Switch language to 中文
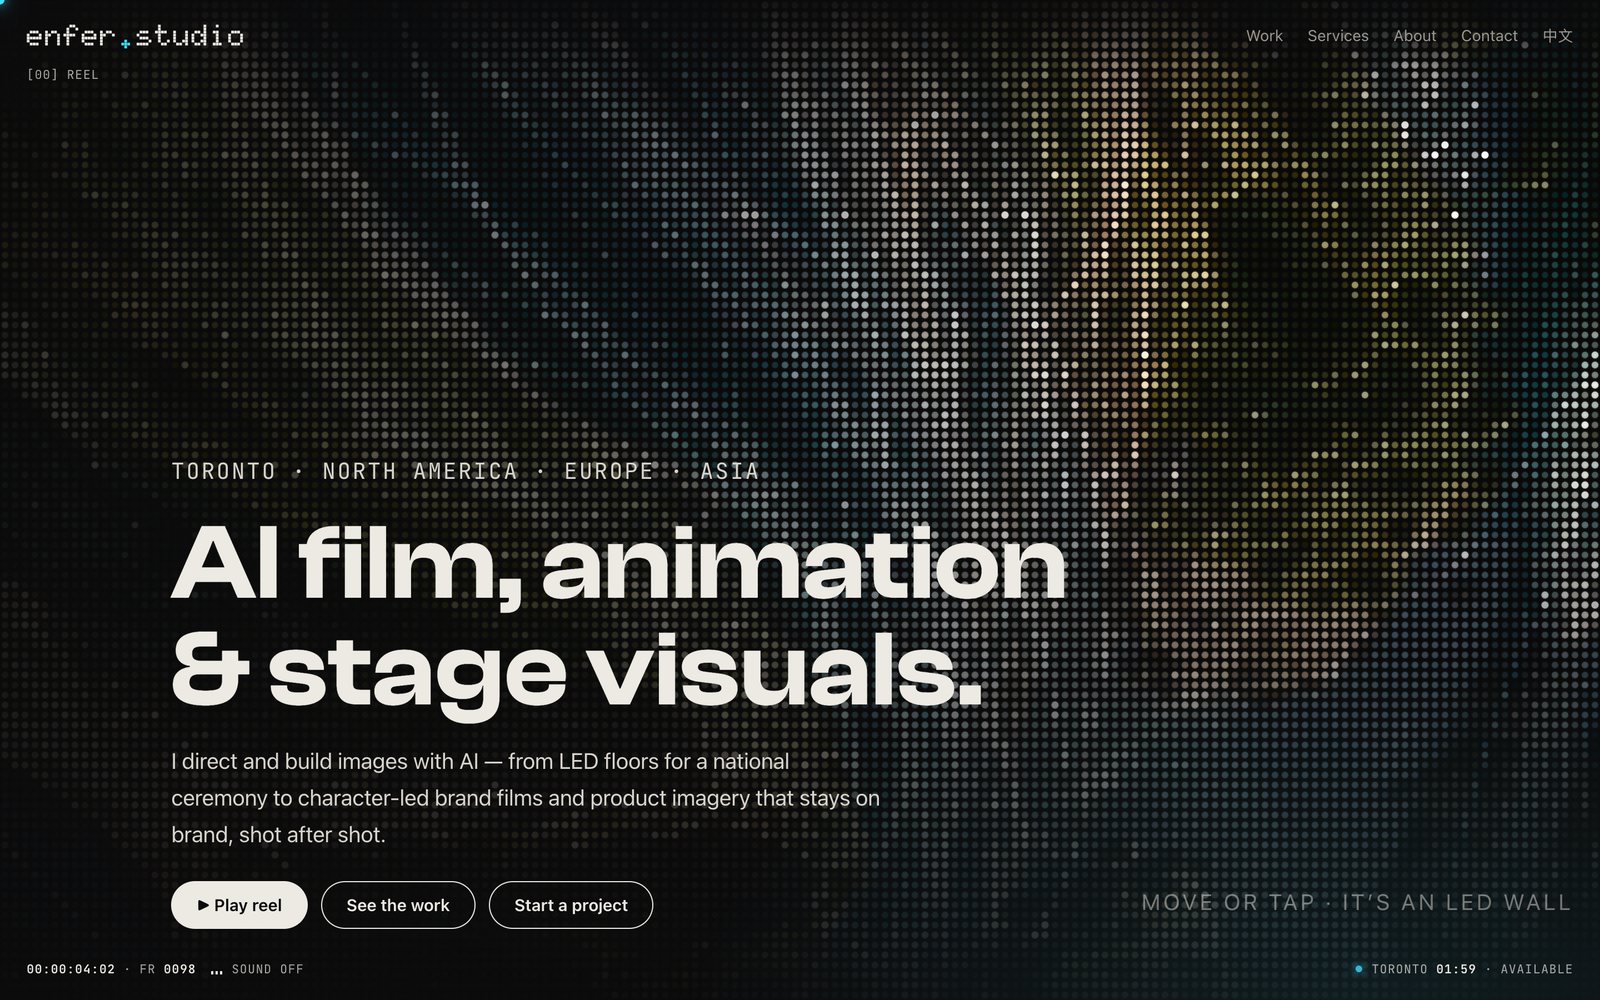The height and width of the screenshot is (1000, 1600). (x=1557, y=36)
